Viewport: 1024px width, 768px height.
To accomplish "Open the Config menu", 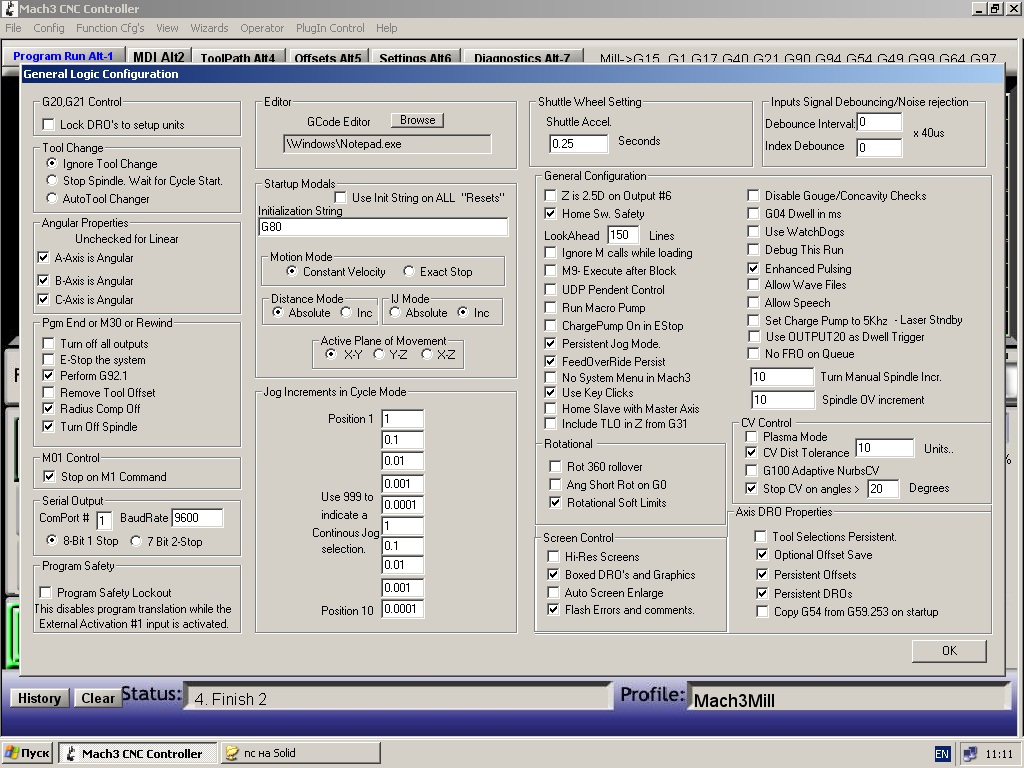I will coord(49,28).
